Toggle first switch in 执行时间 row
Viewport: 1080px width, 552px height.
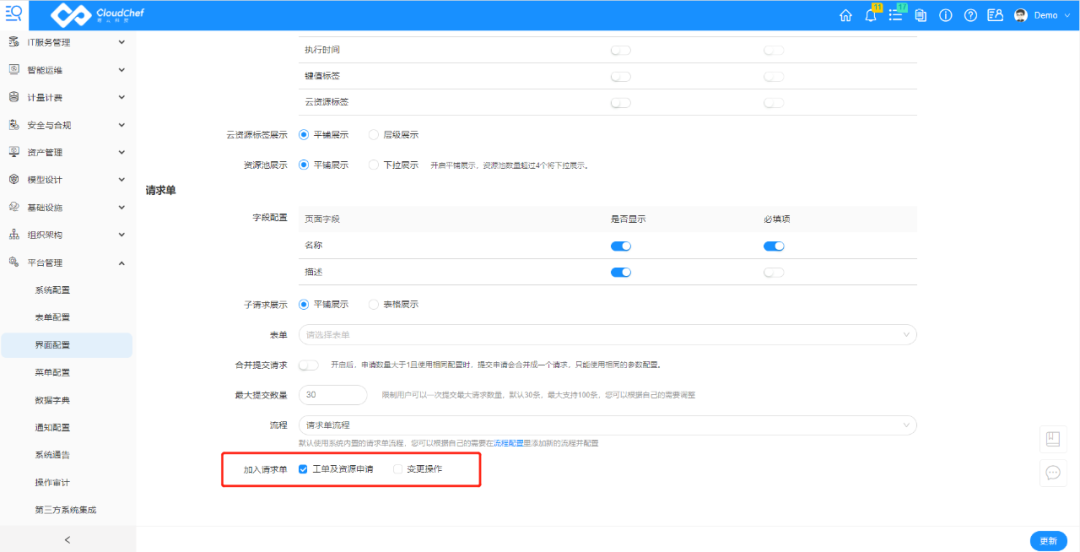621,50
